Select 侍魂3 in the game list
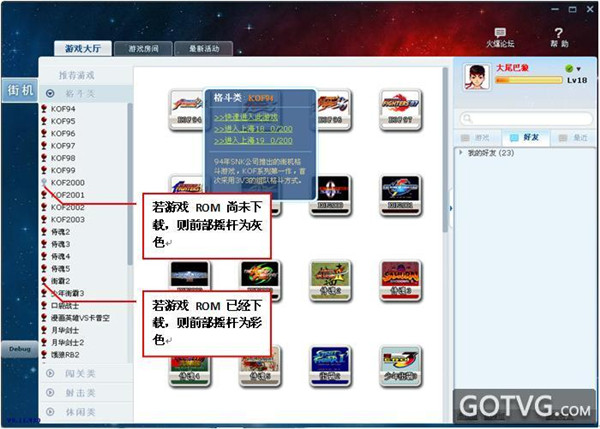The image size is (600, 429). [x=60, y=244]
